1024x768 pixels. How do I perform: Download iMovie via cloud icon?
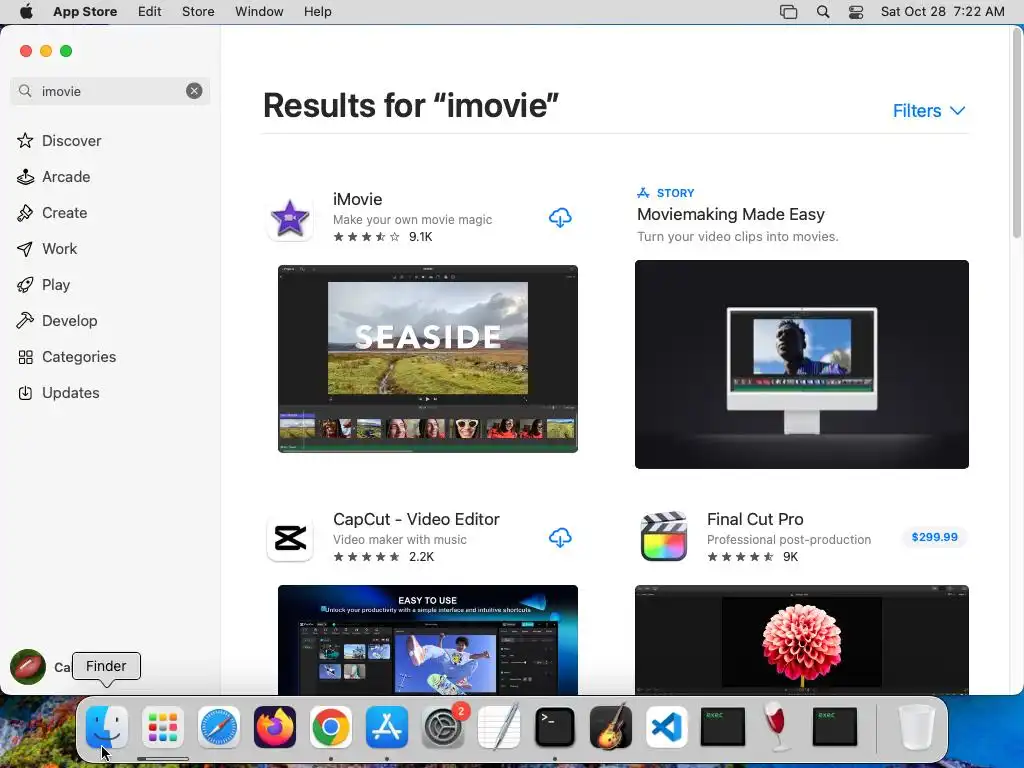[560, 217]
